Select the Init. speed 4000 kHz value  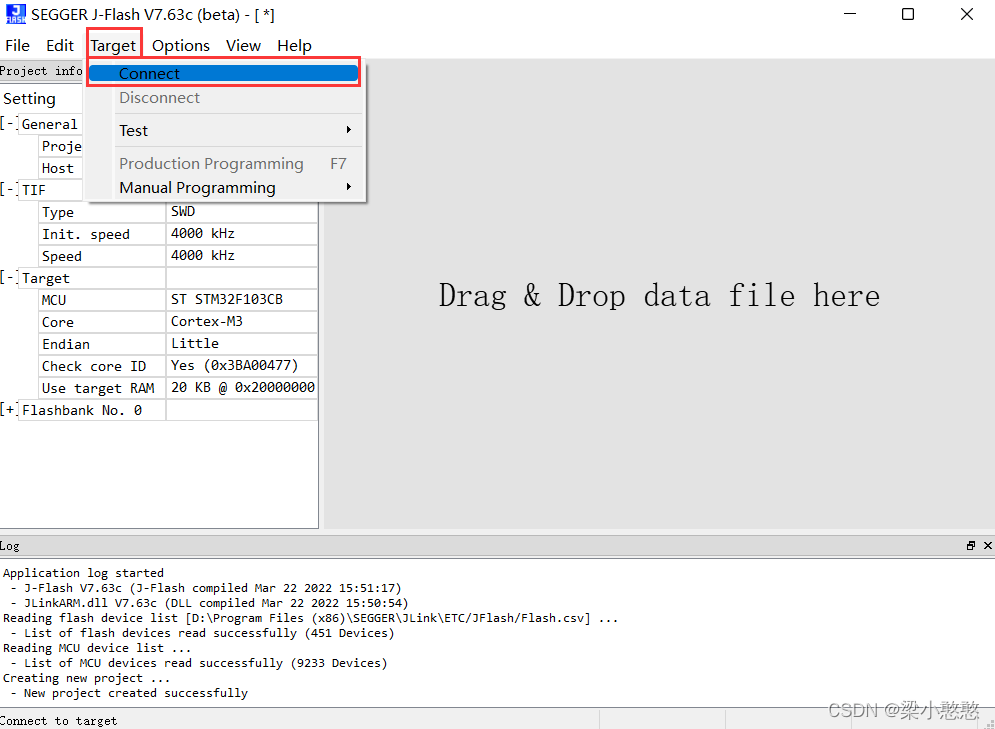(242, 233)
